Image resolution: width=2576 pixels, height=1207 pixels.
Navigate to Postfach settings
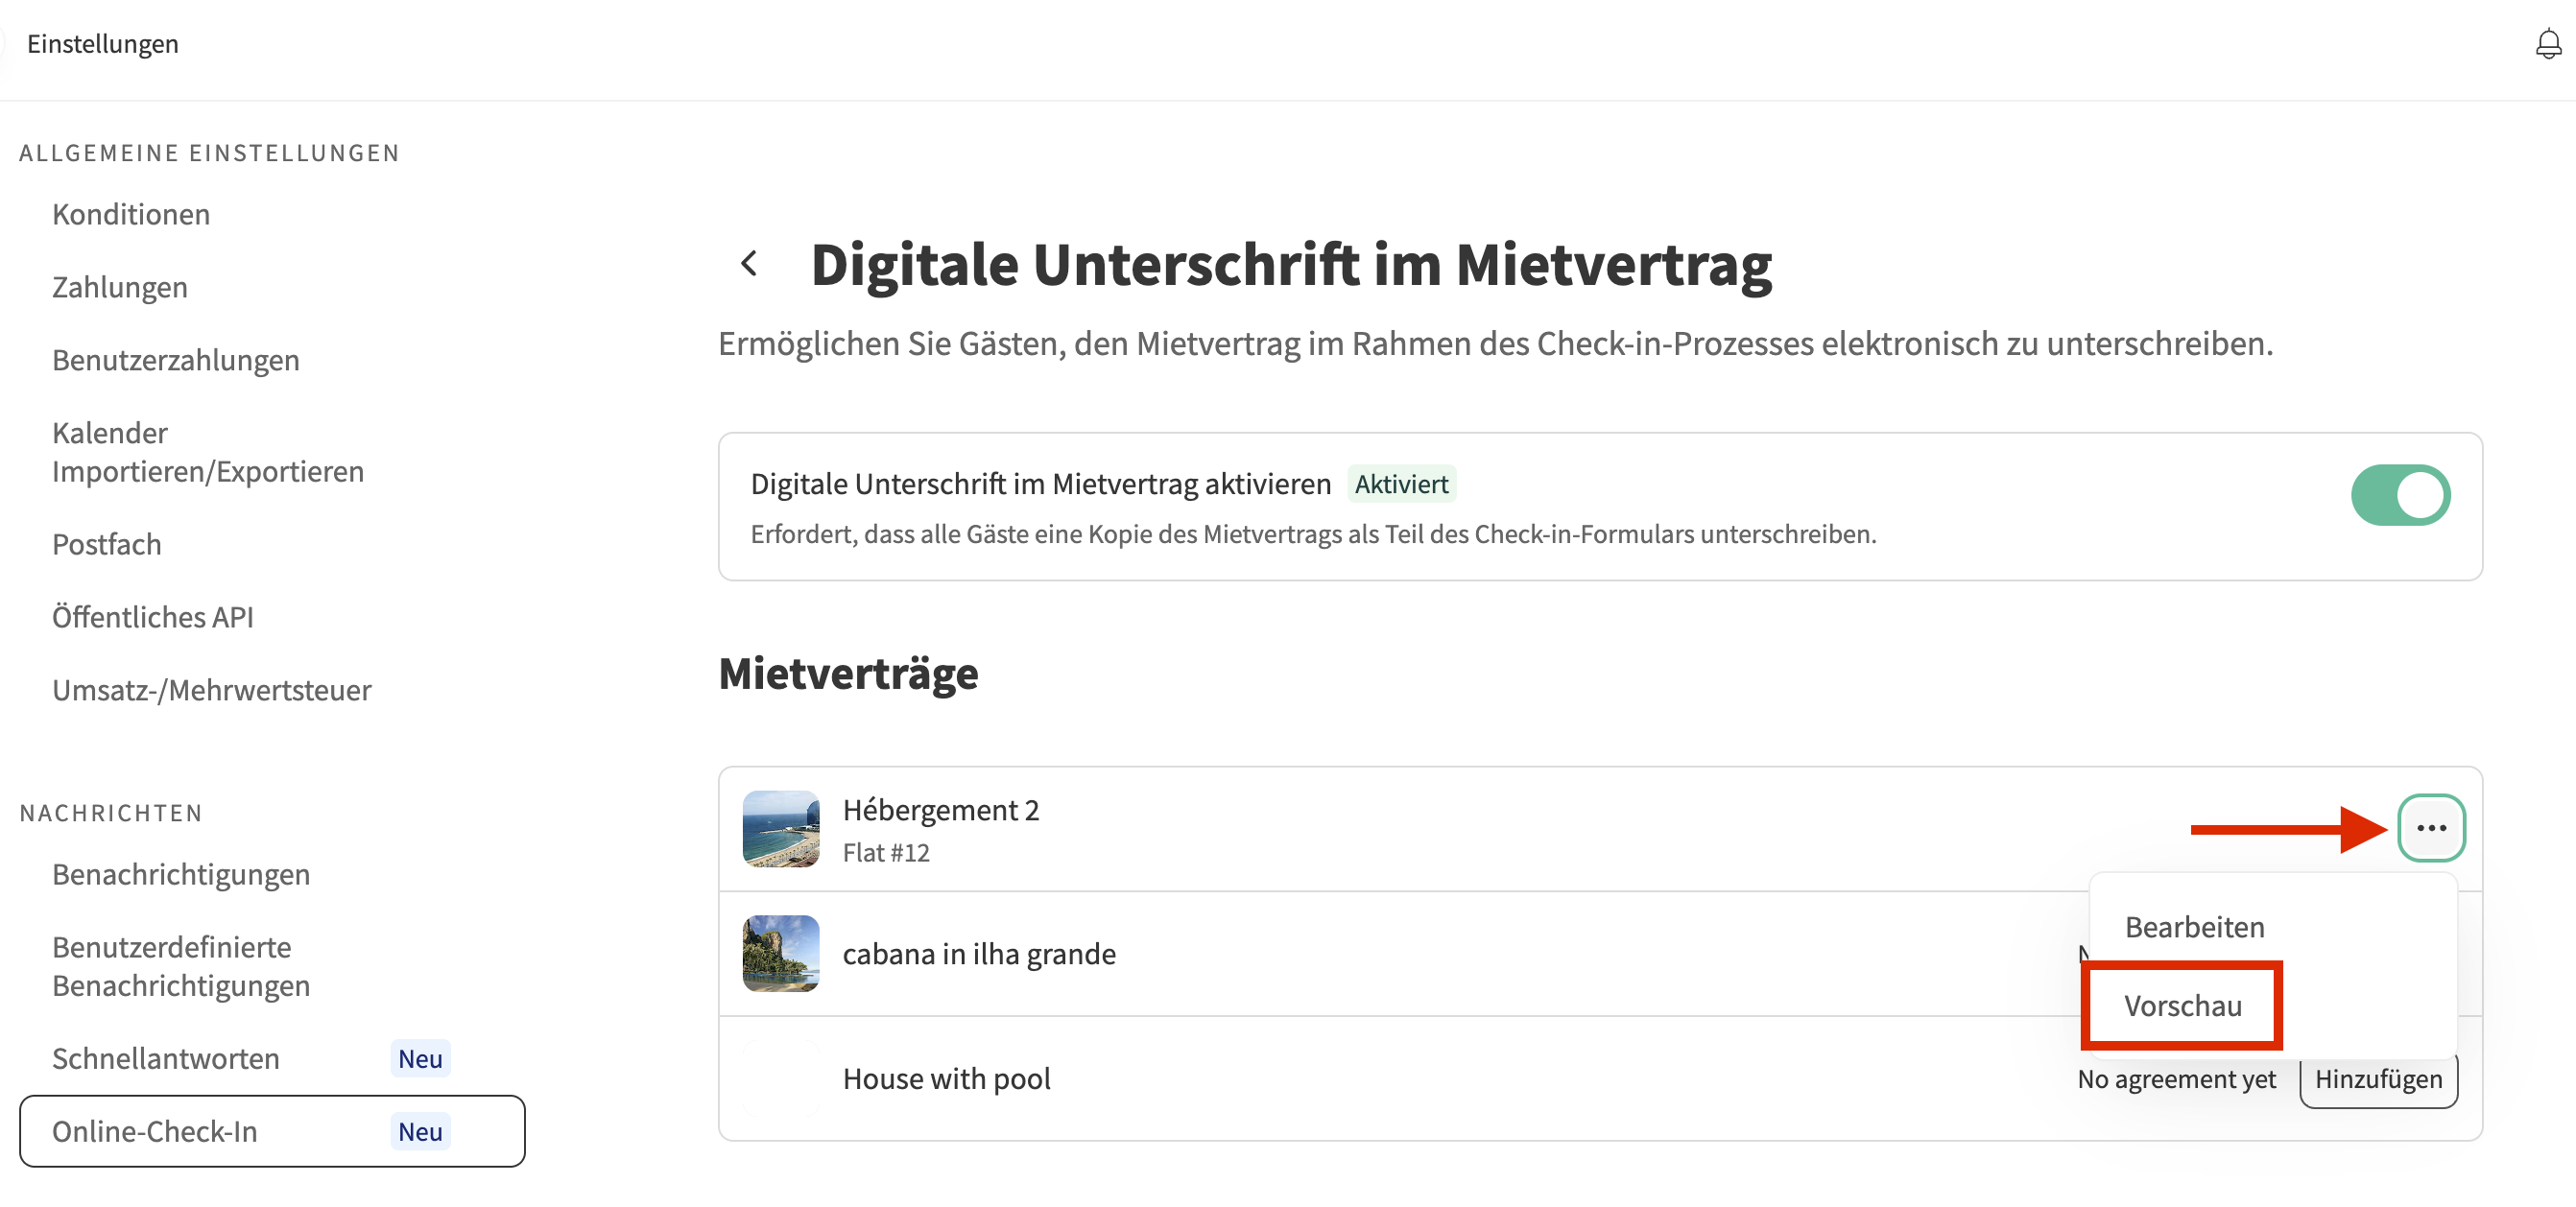[x=107, y=544]
